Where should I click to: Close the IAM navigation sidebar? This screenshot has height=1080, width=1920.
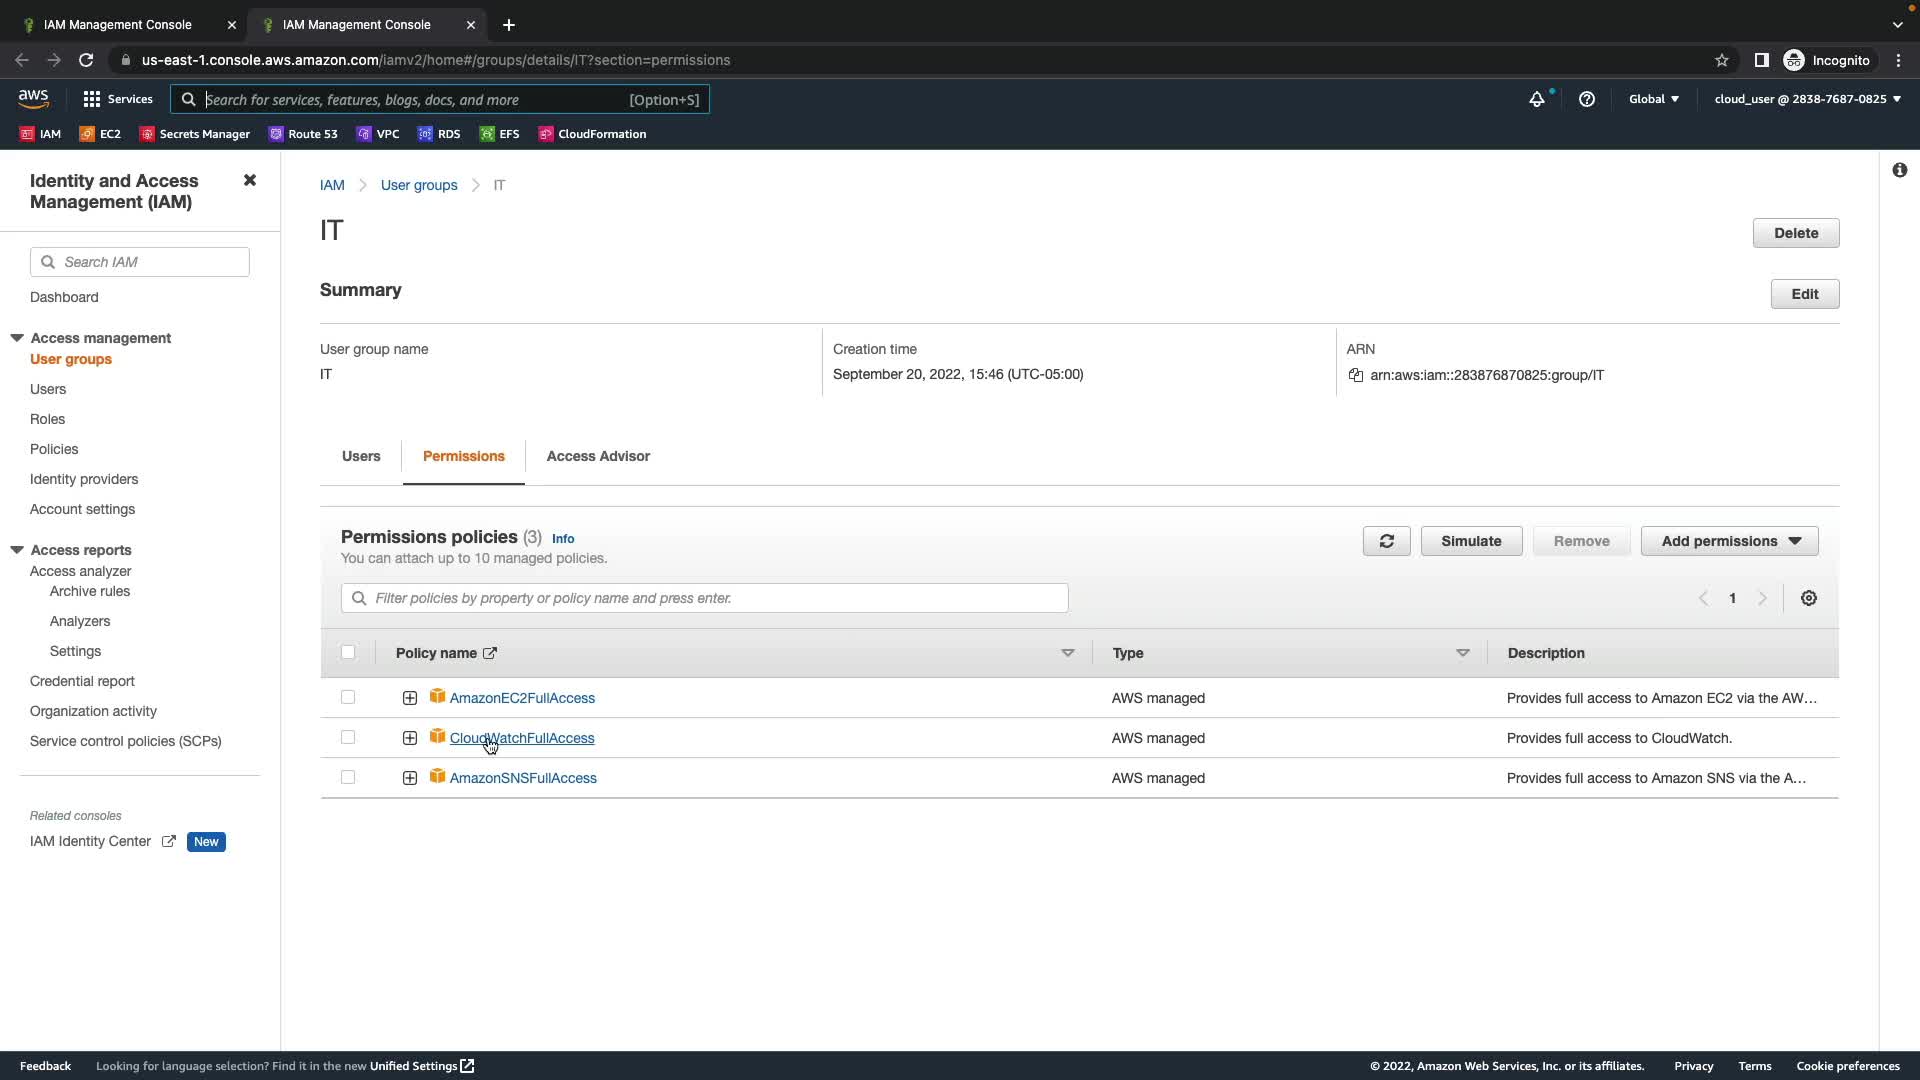[250, 180]
